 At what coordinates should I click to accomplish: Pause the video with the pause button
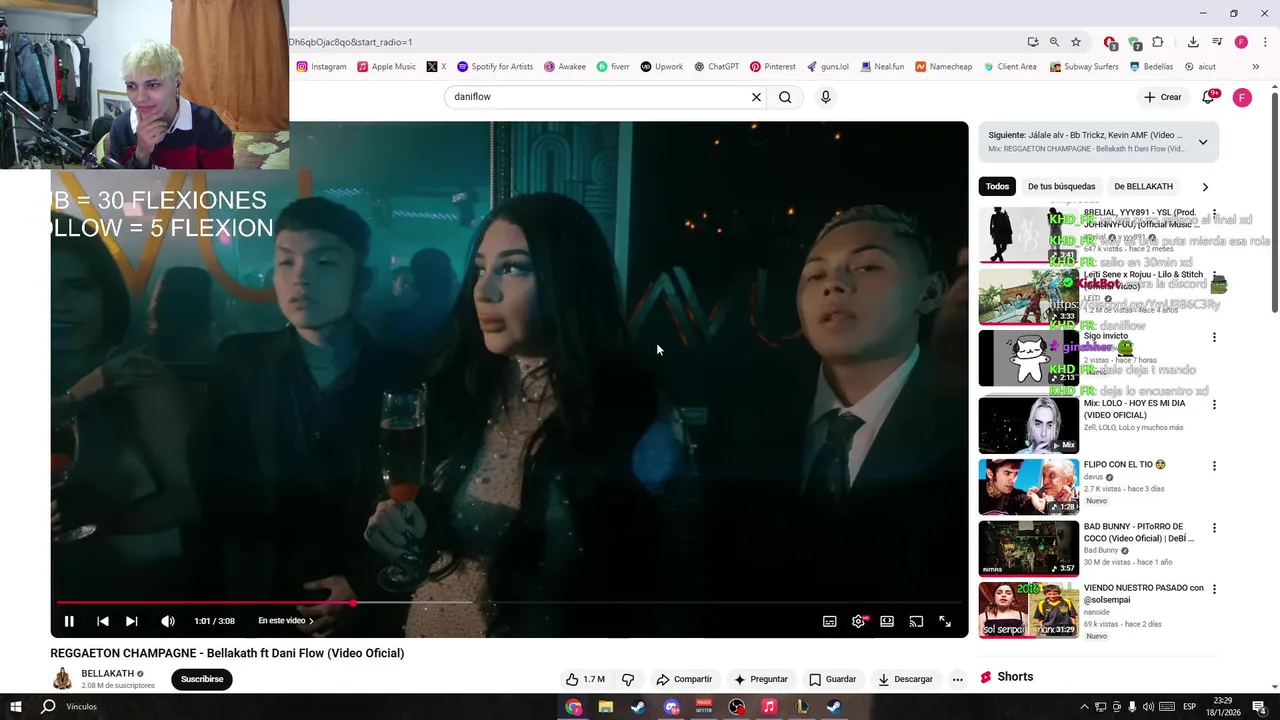[69, 621]
